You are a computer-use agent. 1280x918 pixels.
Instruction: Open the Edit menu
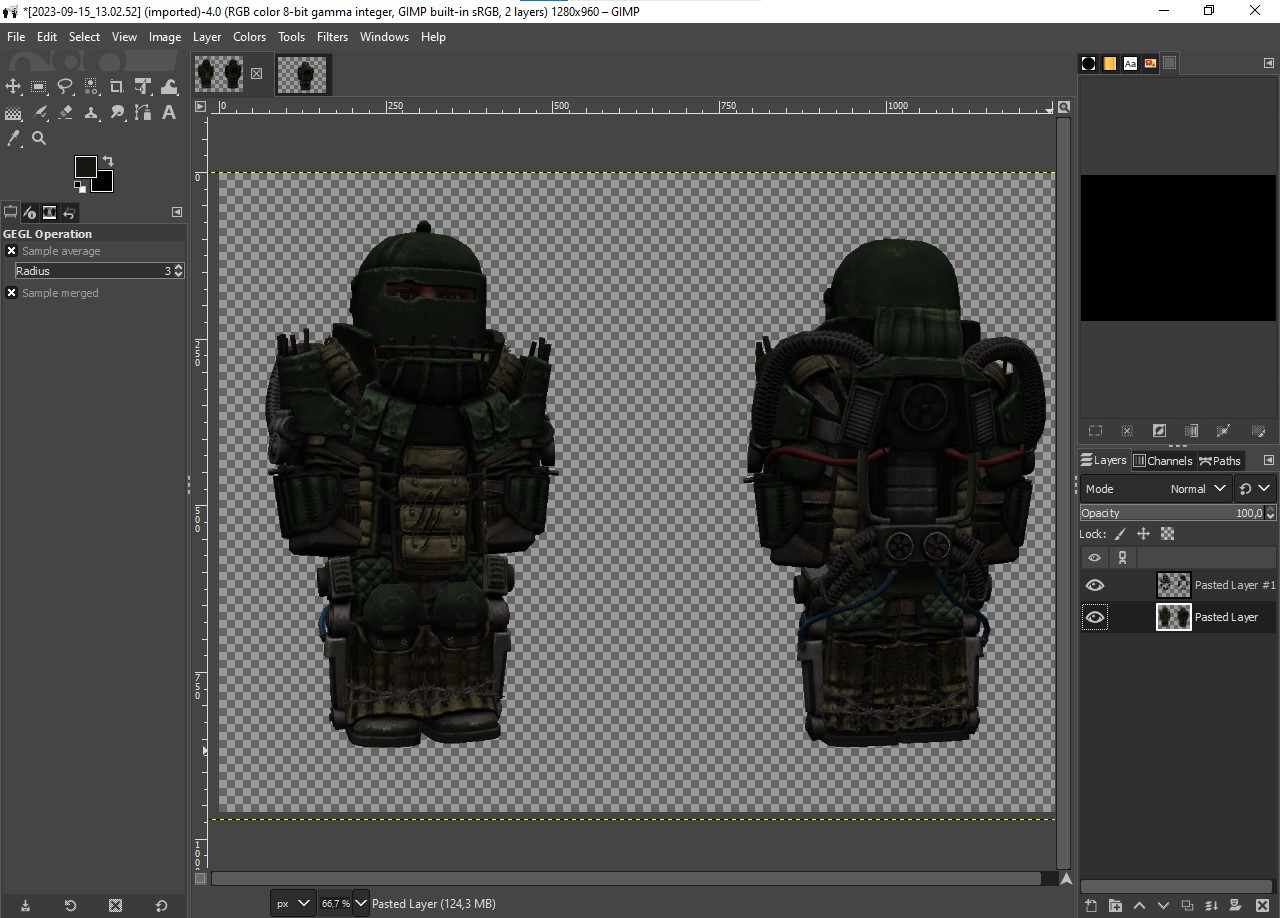click(x=47, y=36)
